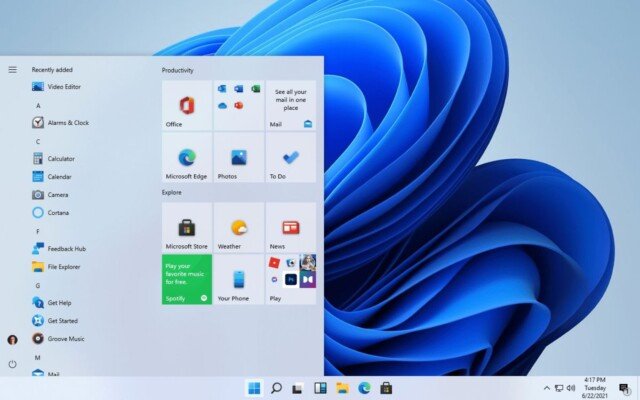Select Calculator in the app list
The image size is (640, 400).
click(61, 159)
